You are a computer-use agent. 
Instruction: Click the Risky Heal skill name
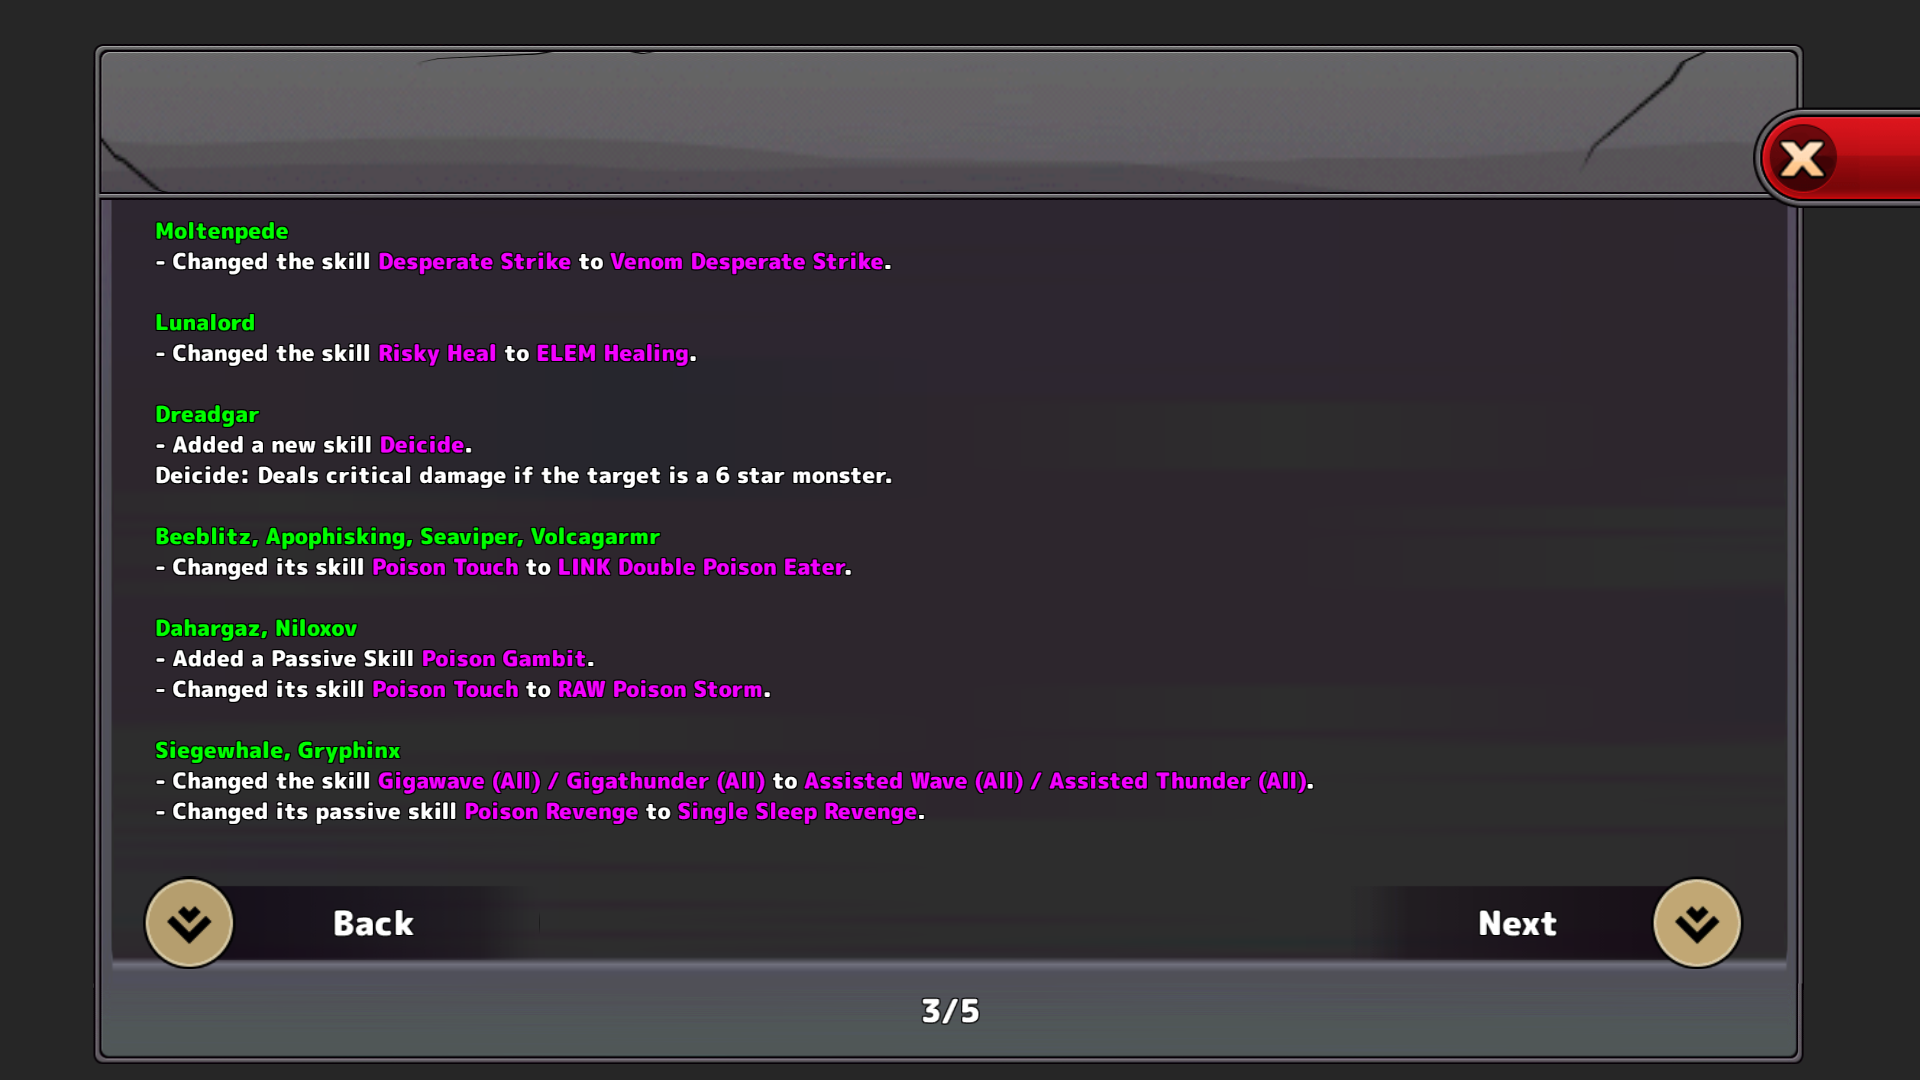coord(437,354)
